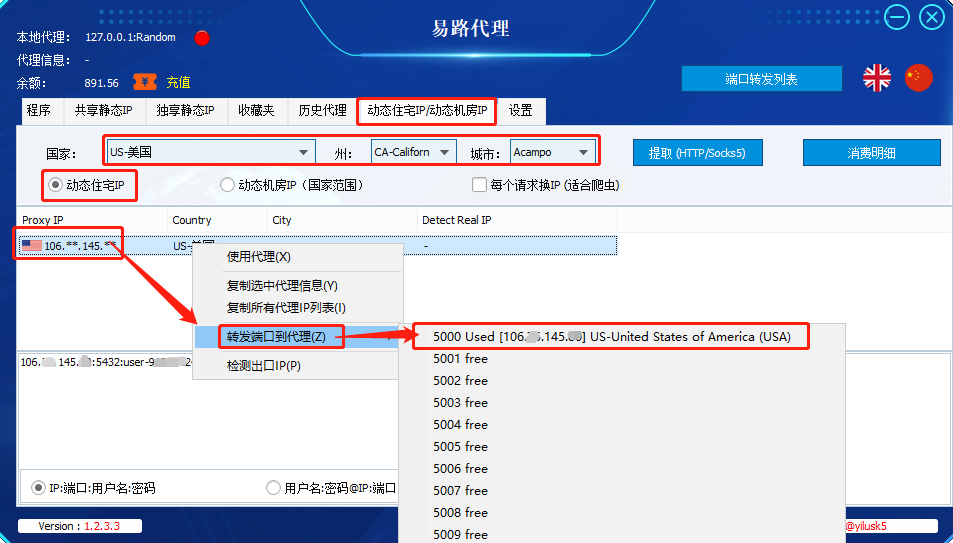Select IP:端口:用户名:密码 format radio
This screenshot has height=543, width=953.
click(38, 488)
